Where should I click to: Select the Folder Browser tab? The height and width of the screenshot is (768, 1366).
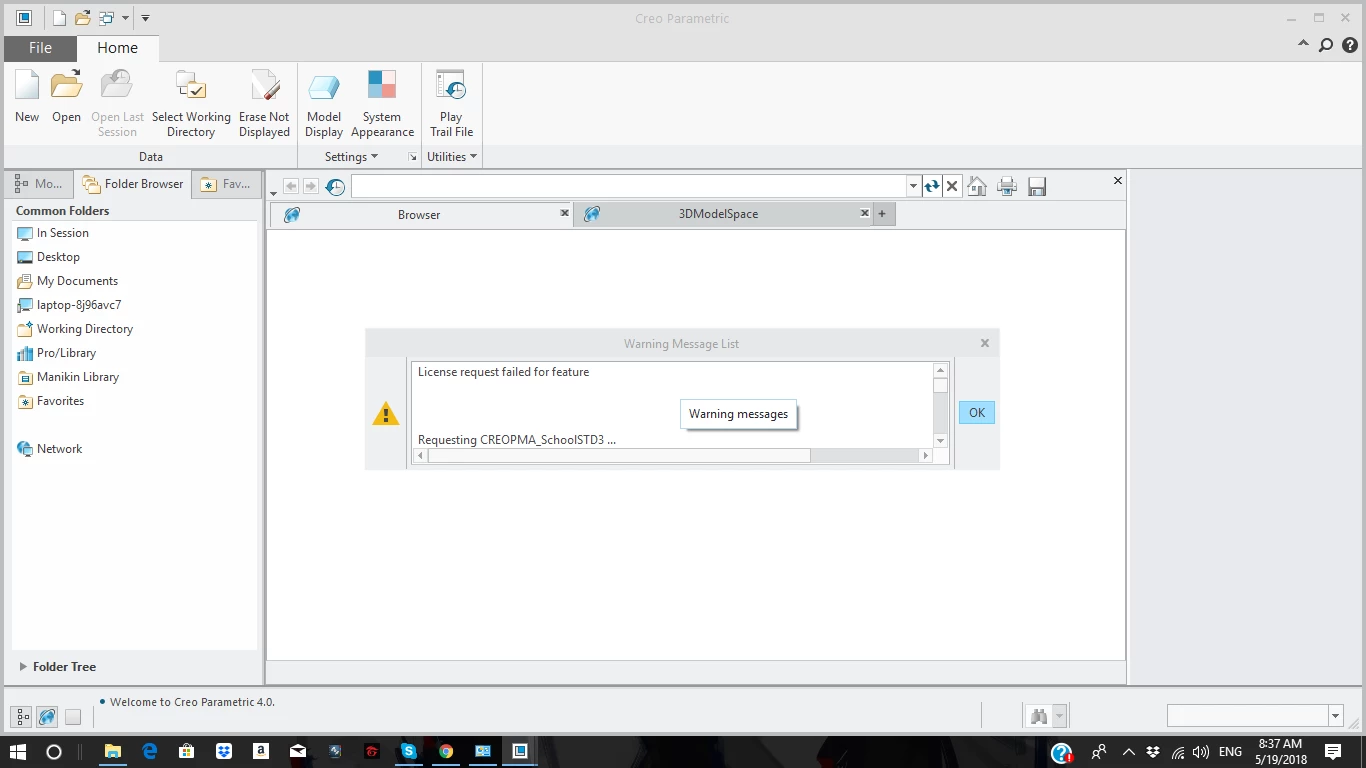point(133,184)
